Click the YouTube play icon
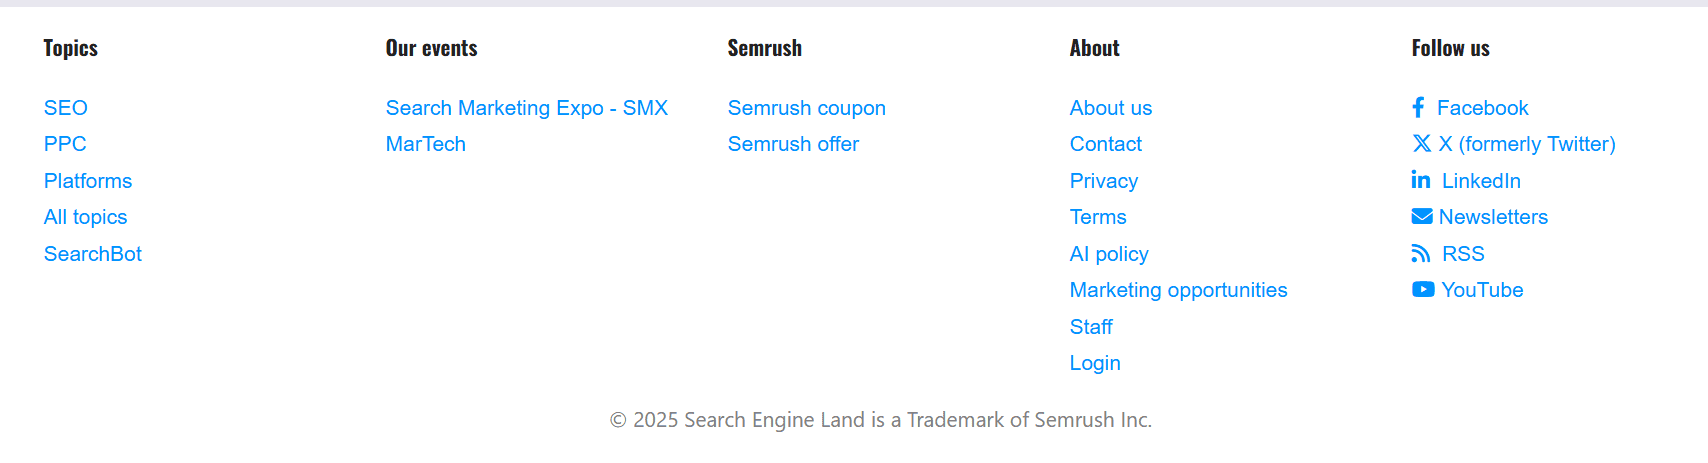Image resolution: width=1708 pixels, height=463 pixels. pos(1423,290)
